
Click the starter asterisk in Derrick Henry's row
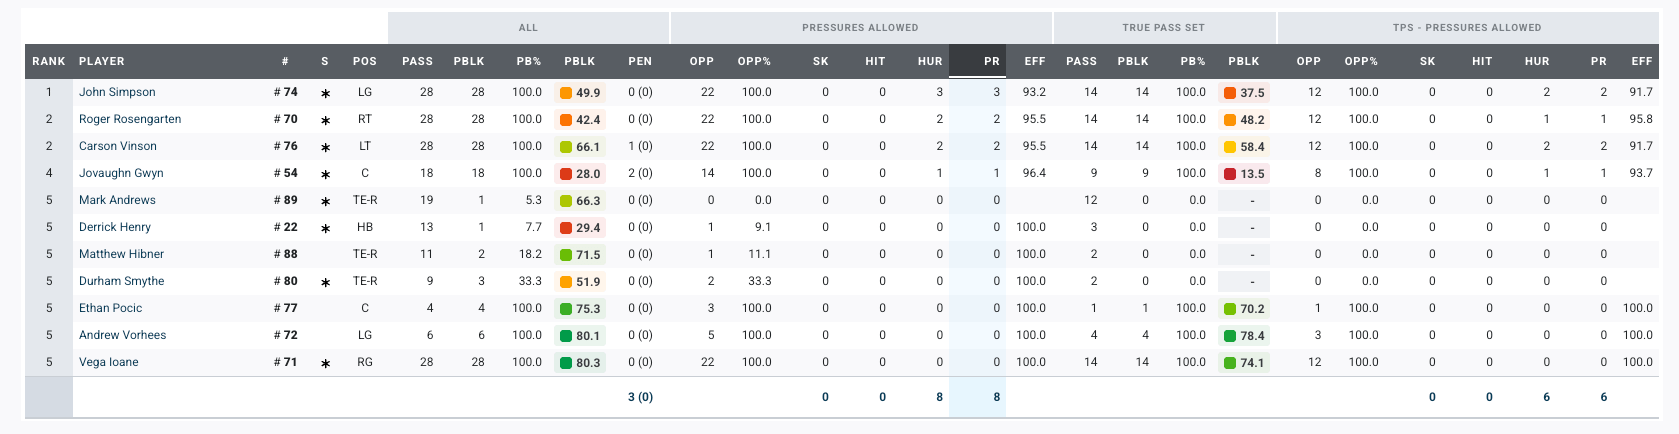pyautogui.click(x=325, y=228)
